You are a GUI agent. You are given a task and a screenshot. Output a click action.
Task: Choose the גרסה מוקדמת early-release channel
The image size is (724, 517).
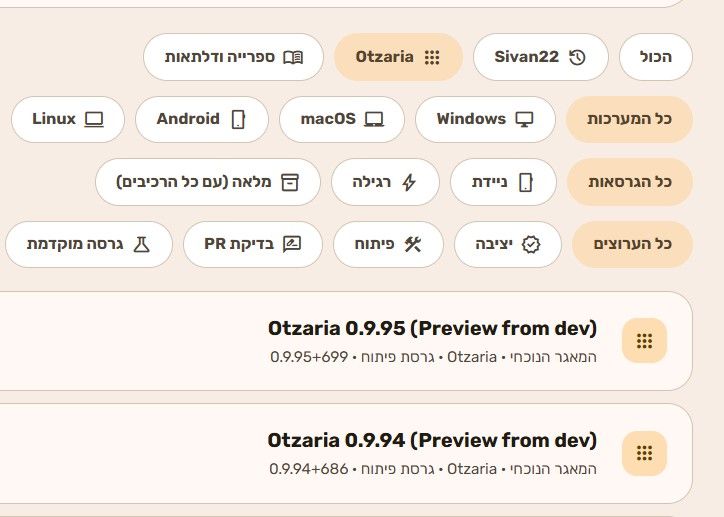89,244
